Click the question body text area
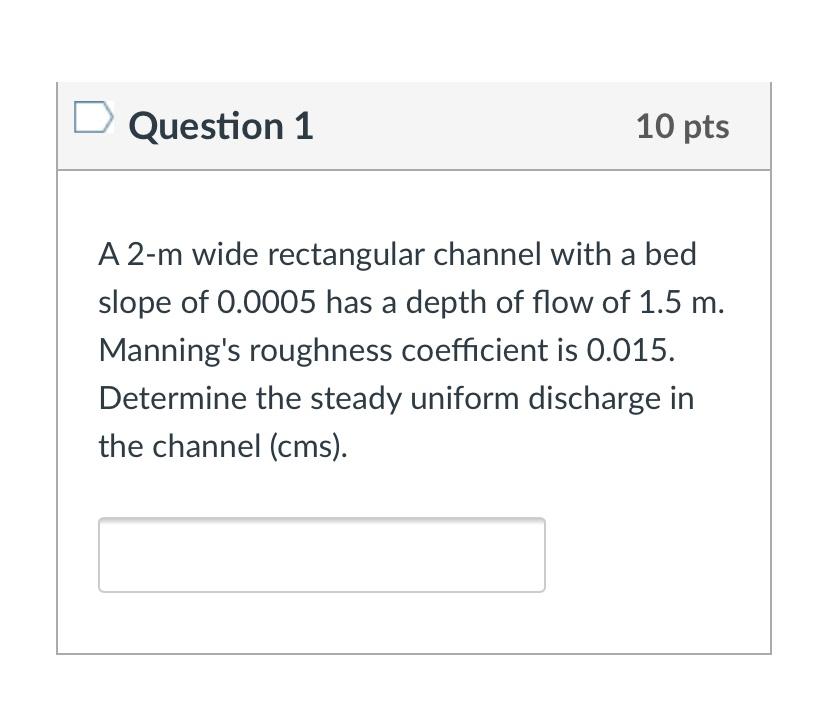Screen dimensions: 828x720 pos(410,350)
